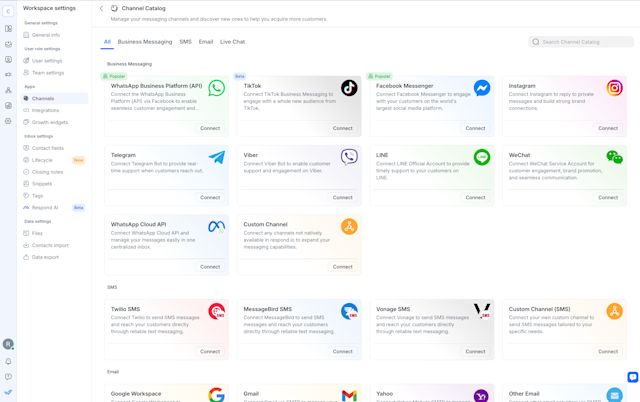
Task: Click the Gmail logo icon
Action: pos(349,395)
